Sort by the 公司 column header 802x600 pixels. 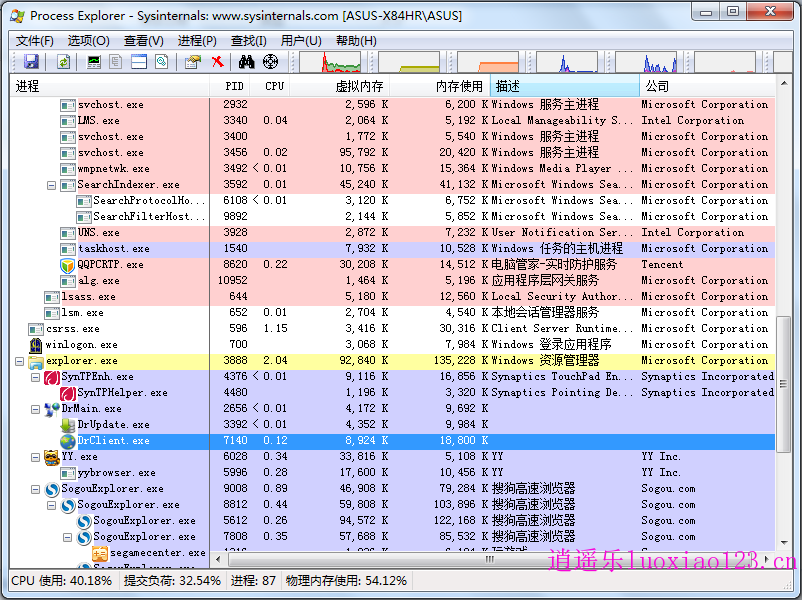point(707,86)
